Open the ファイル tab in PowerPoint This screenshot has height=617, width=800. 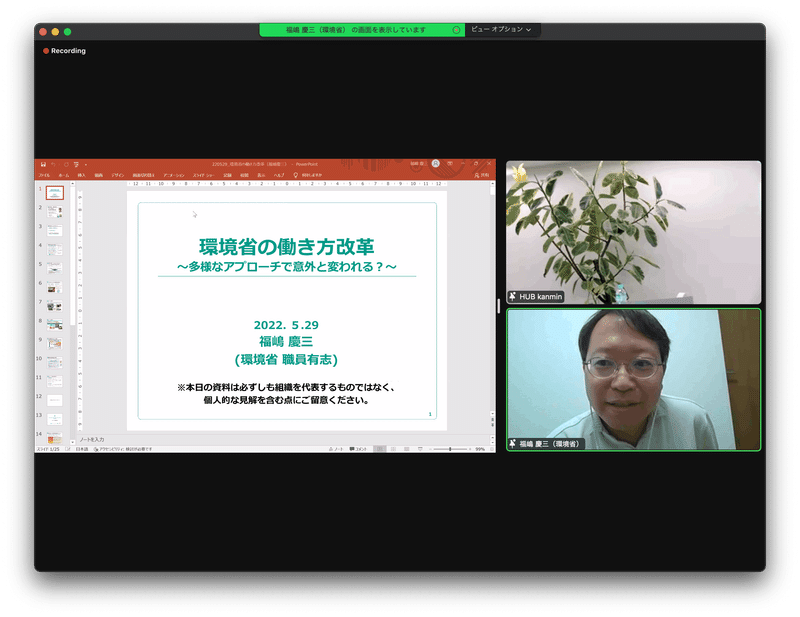(44, 175)
